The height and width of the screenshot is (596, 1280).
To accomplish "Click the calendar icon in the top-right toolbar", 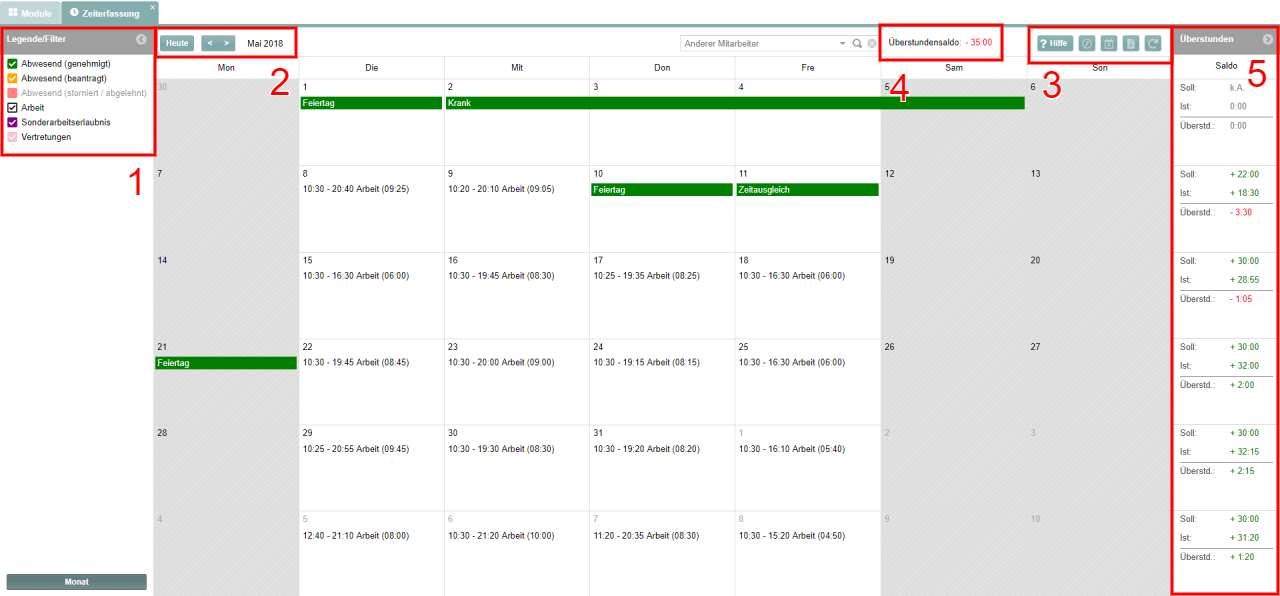I will (1109, 43).
